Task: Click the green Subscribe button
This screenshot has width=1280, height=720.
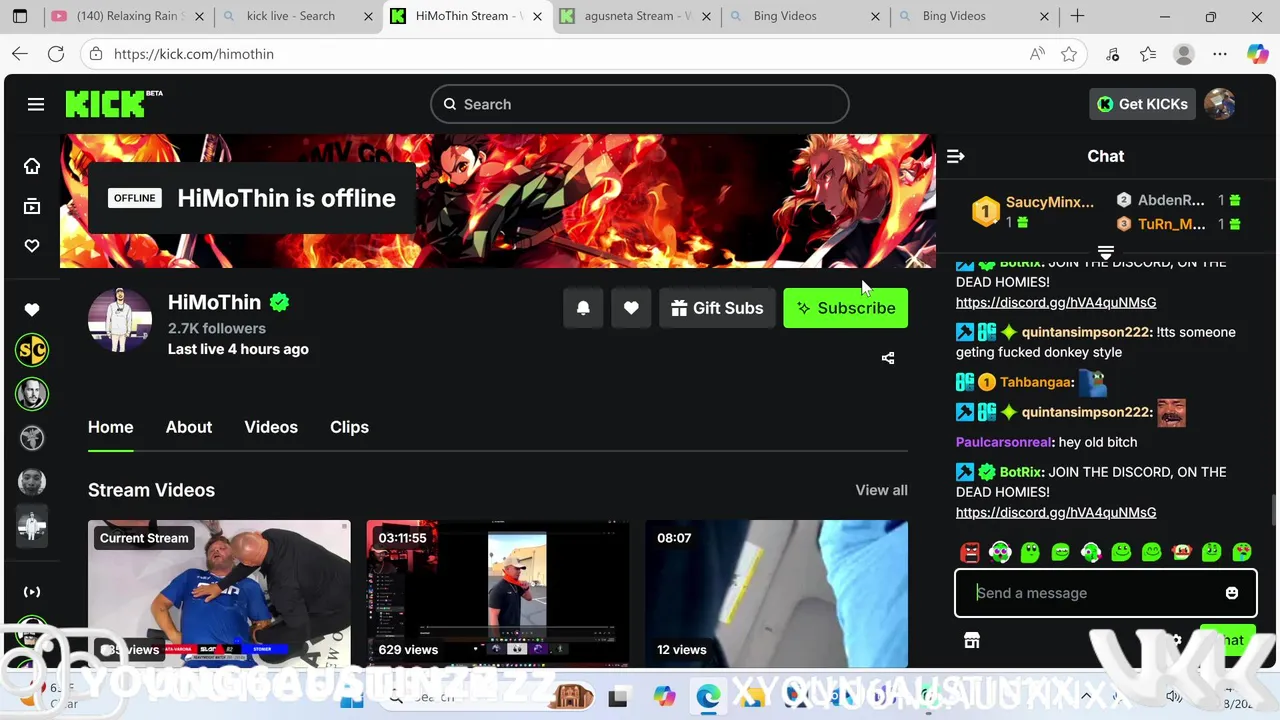Action: coord(846,308)
